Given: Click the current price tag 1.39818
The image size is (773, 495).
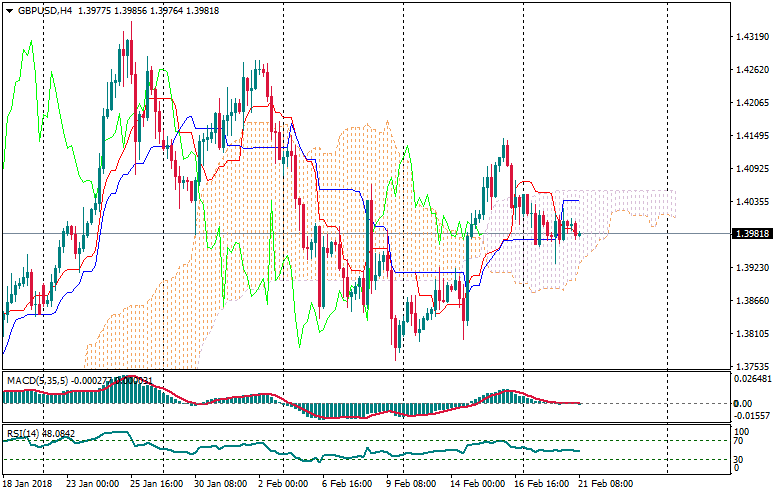Looking at the screenshot, I should (750, 234).
